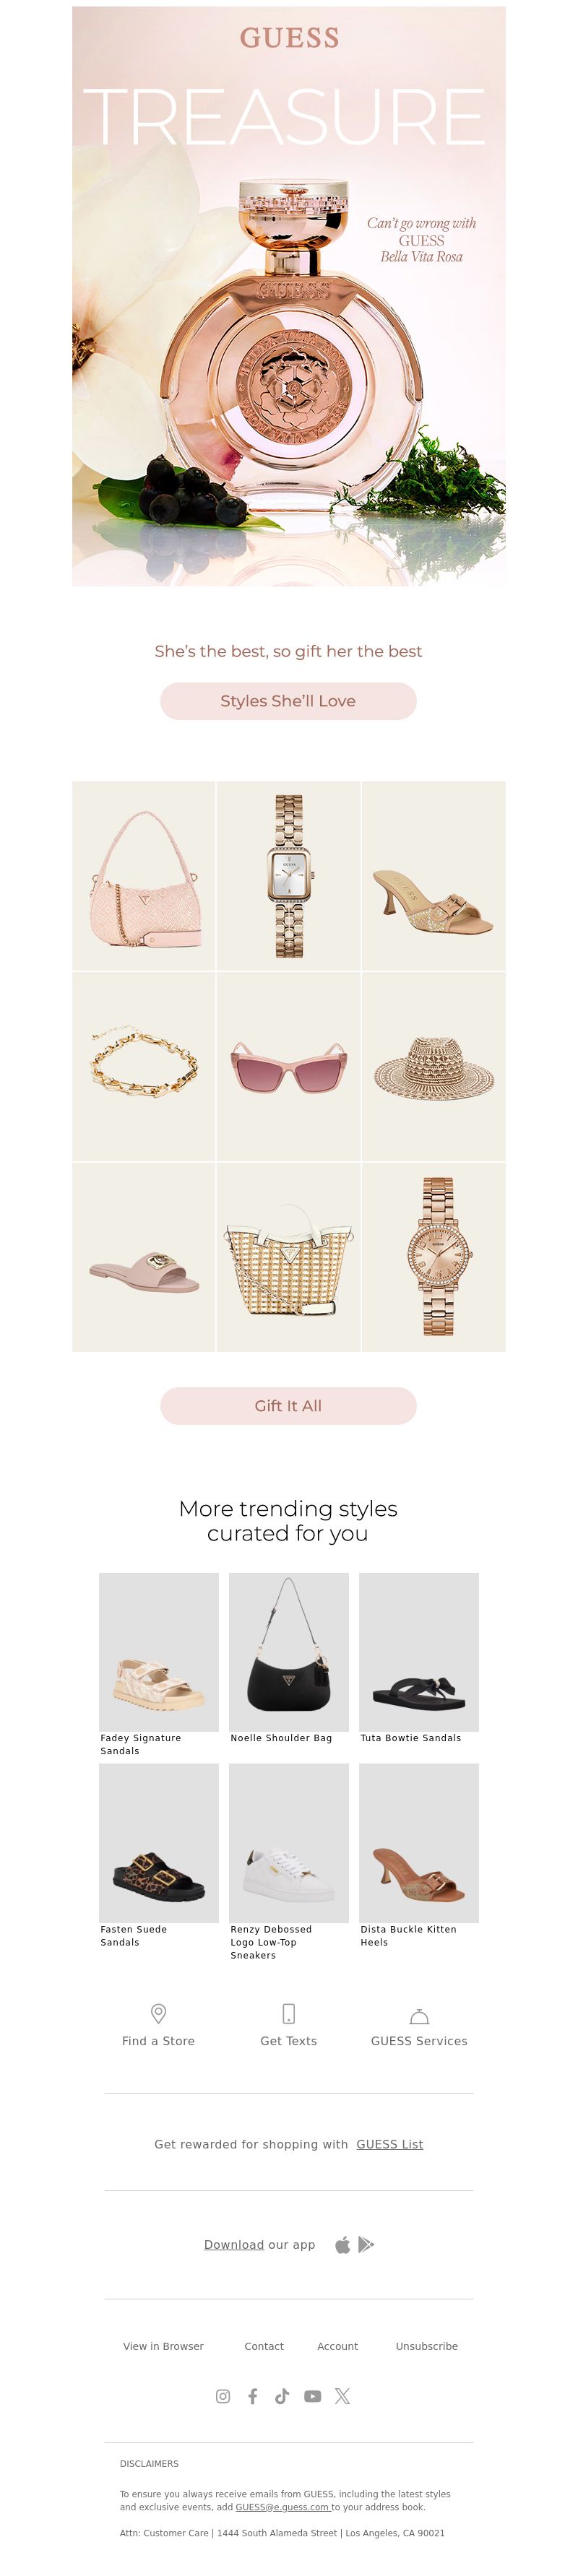Select the pink sunglasses product image
578x2576 pixels.
tap(288, 1066)
